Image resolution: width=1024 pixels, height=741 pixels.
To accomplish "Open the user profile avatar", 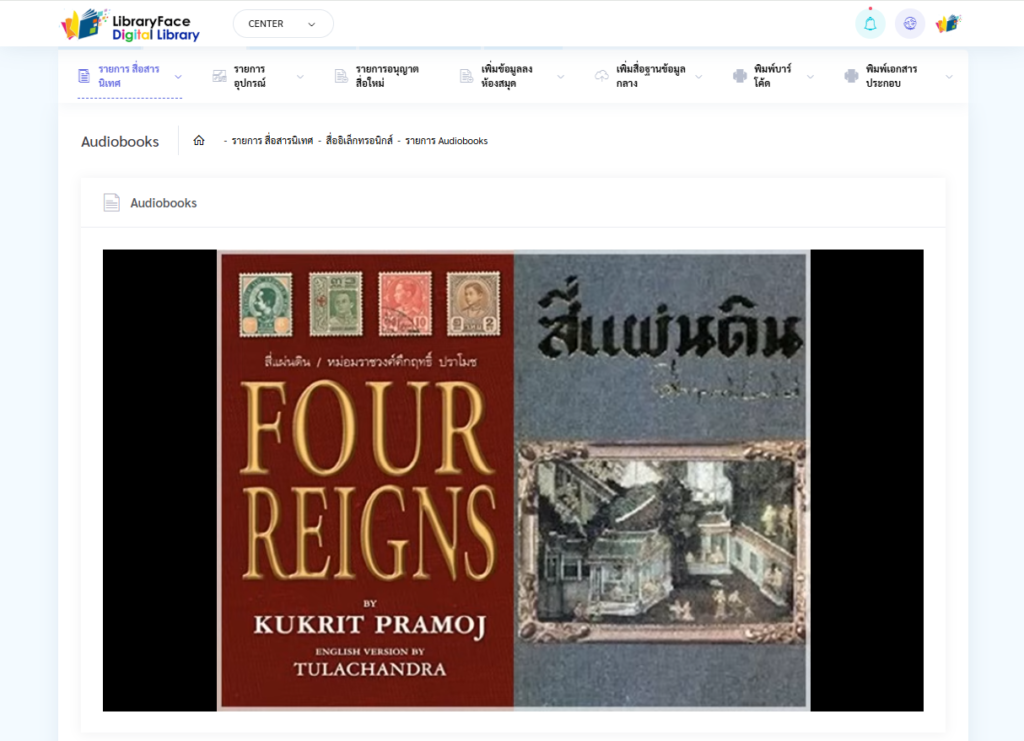I will click(948, 24).
